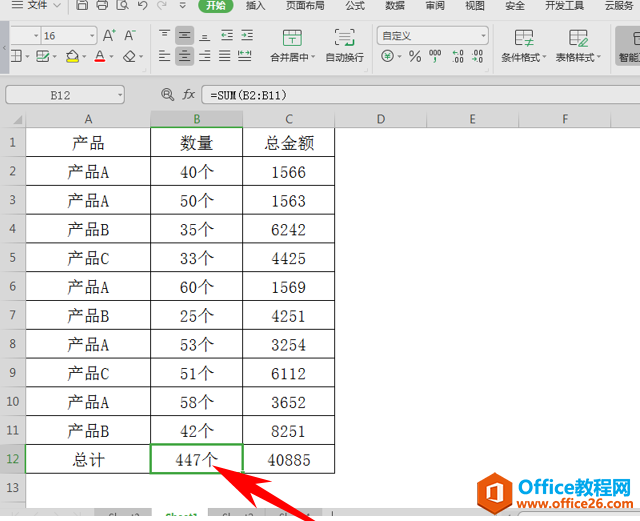Apply percent style format
This screenshot has width=640, height=521.
tap(415, 56)
